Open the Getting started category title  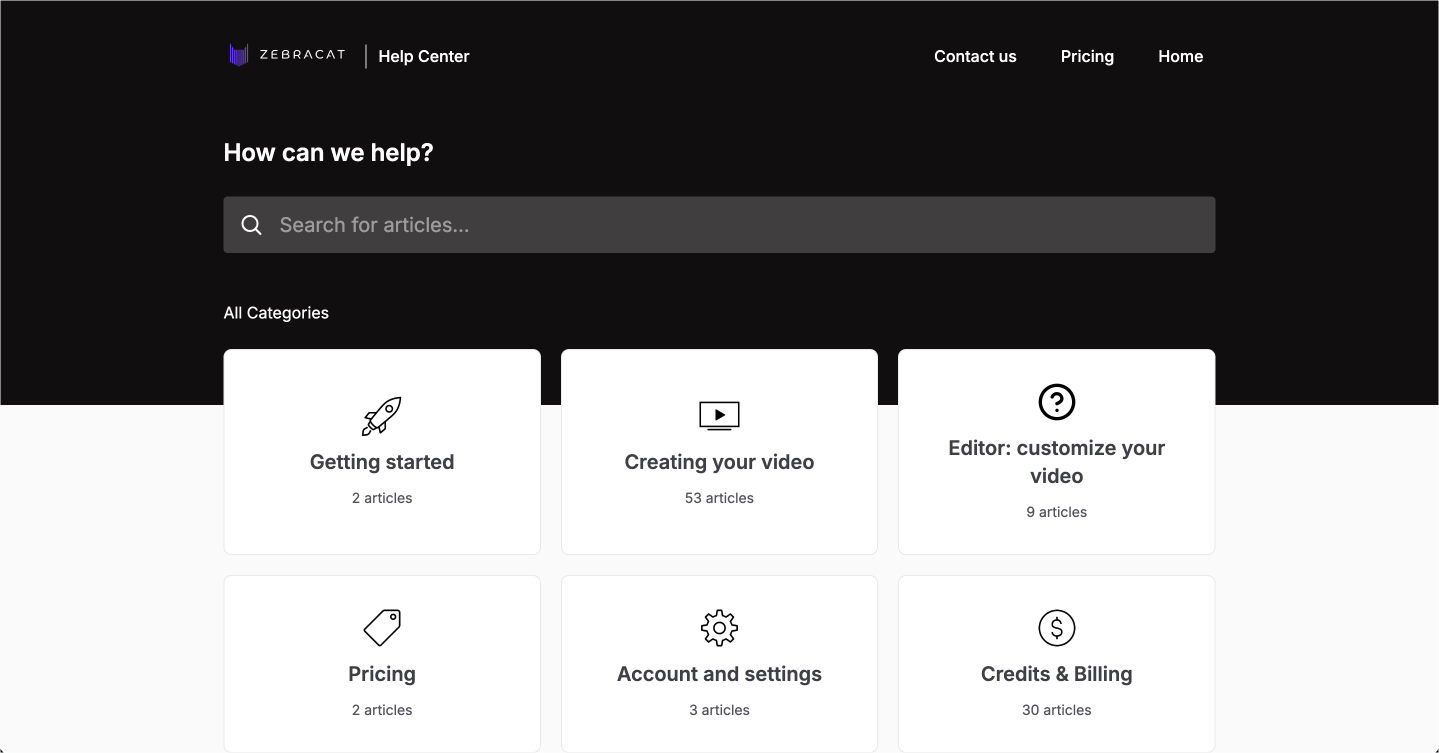pyautogui.click(x=382, y=462)
